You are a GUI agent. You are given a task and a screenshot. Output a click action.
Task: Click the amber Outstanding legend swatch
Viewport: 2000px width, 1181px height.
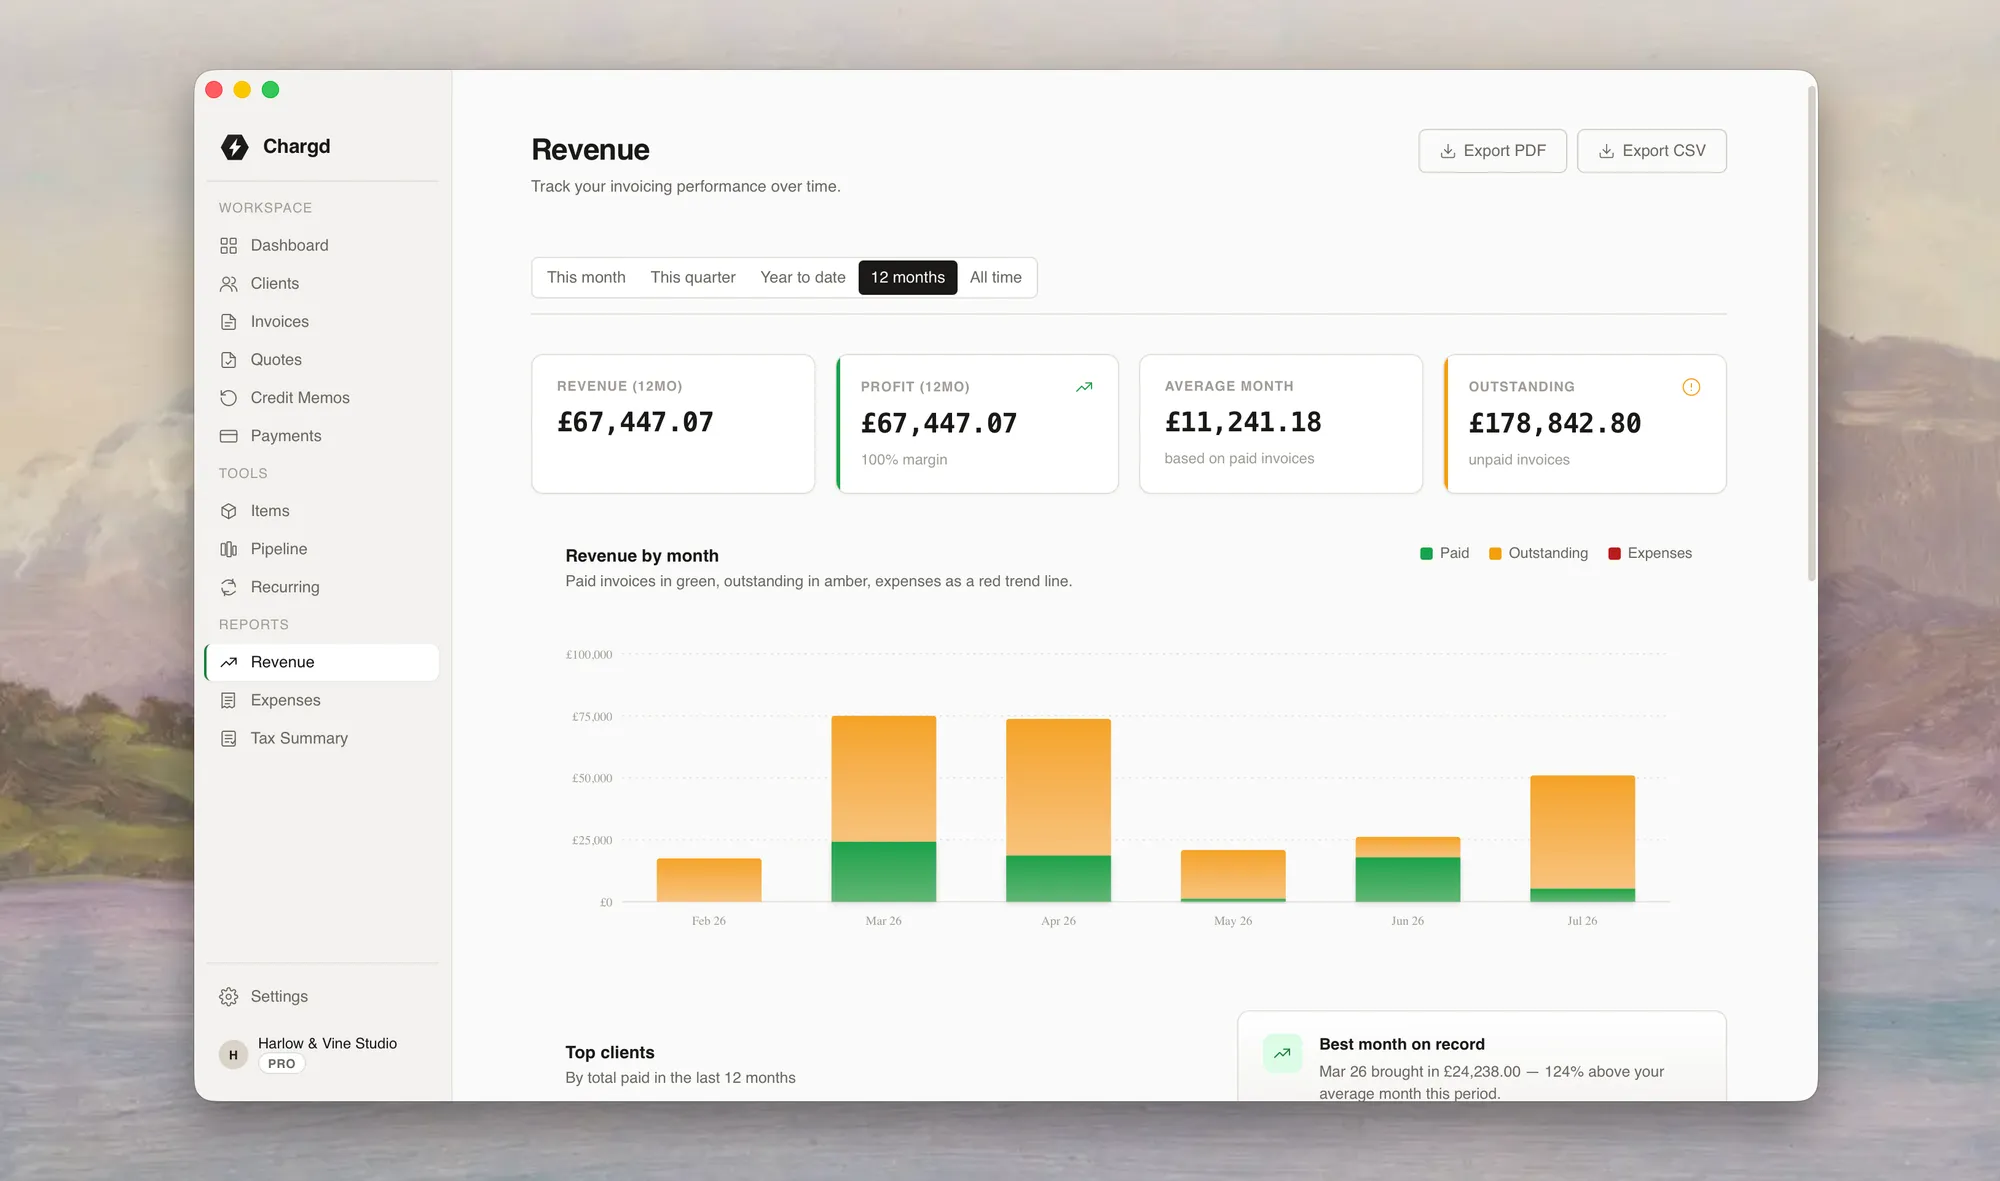(x=1495, y=554)
